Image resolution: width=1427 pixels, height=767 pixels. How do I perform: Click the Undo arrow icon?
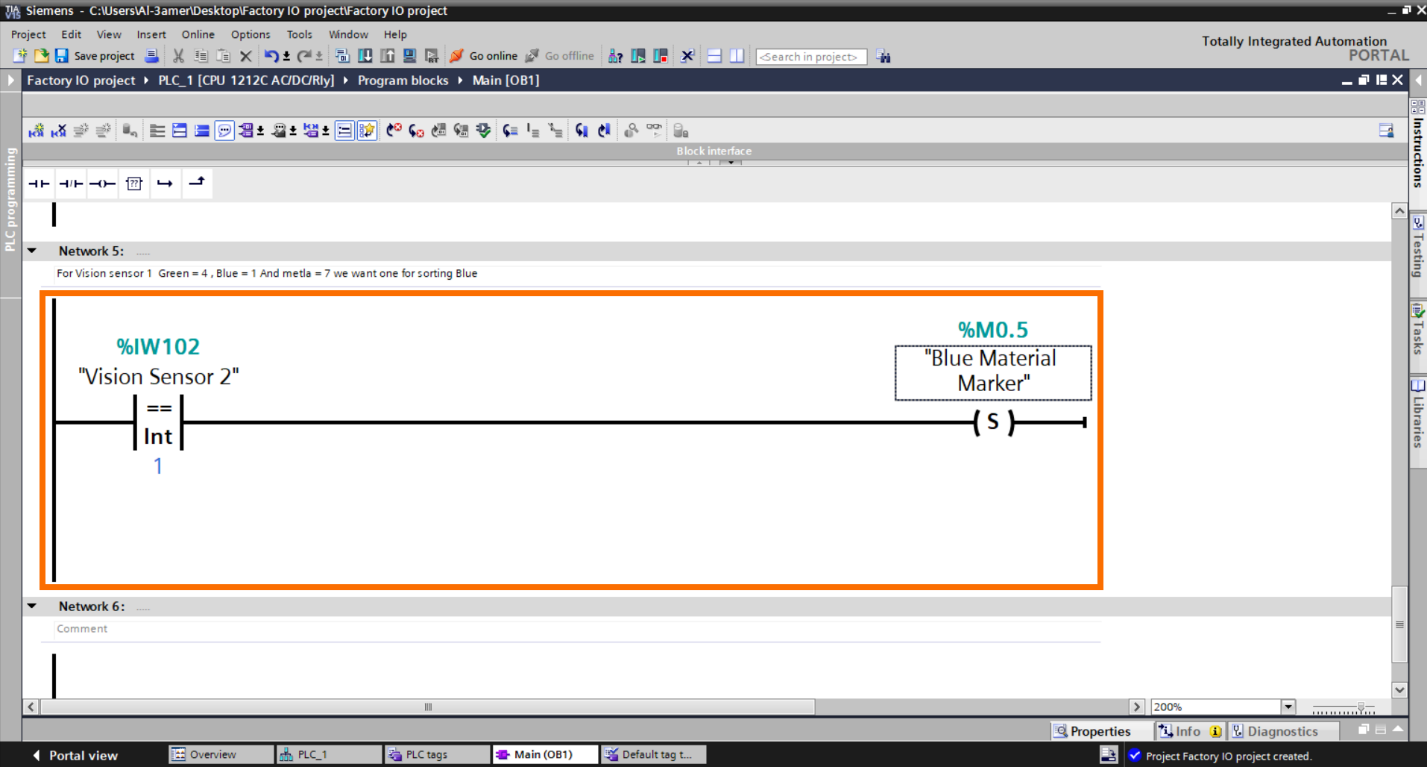[271, 56]
